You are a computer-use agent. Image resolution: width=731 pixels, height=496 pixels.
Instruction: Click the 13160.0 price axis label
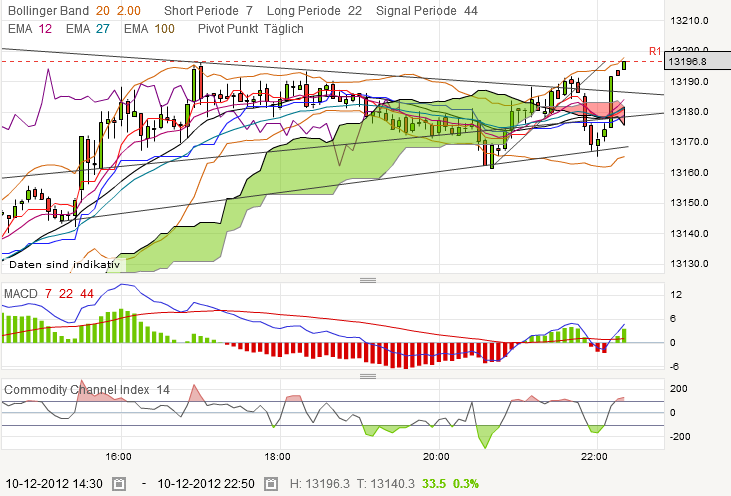point(690,172)
